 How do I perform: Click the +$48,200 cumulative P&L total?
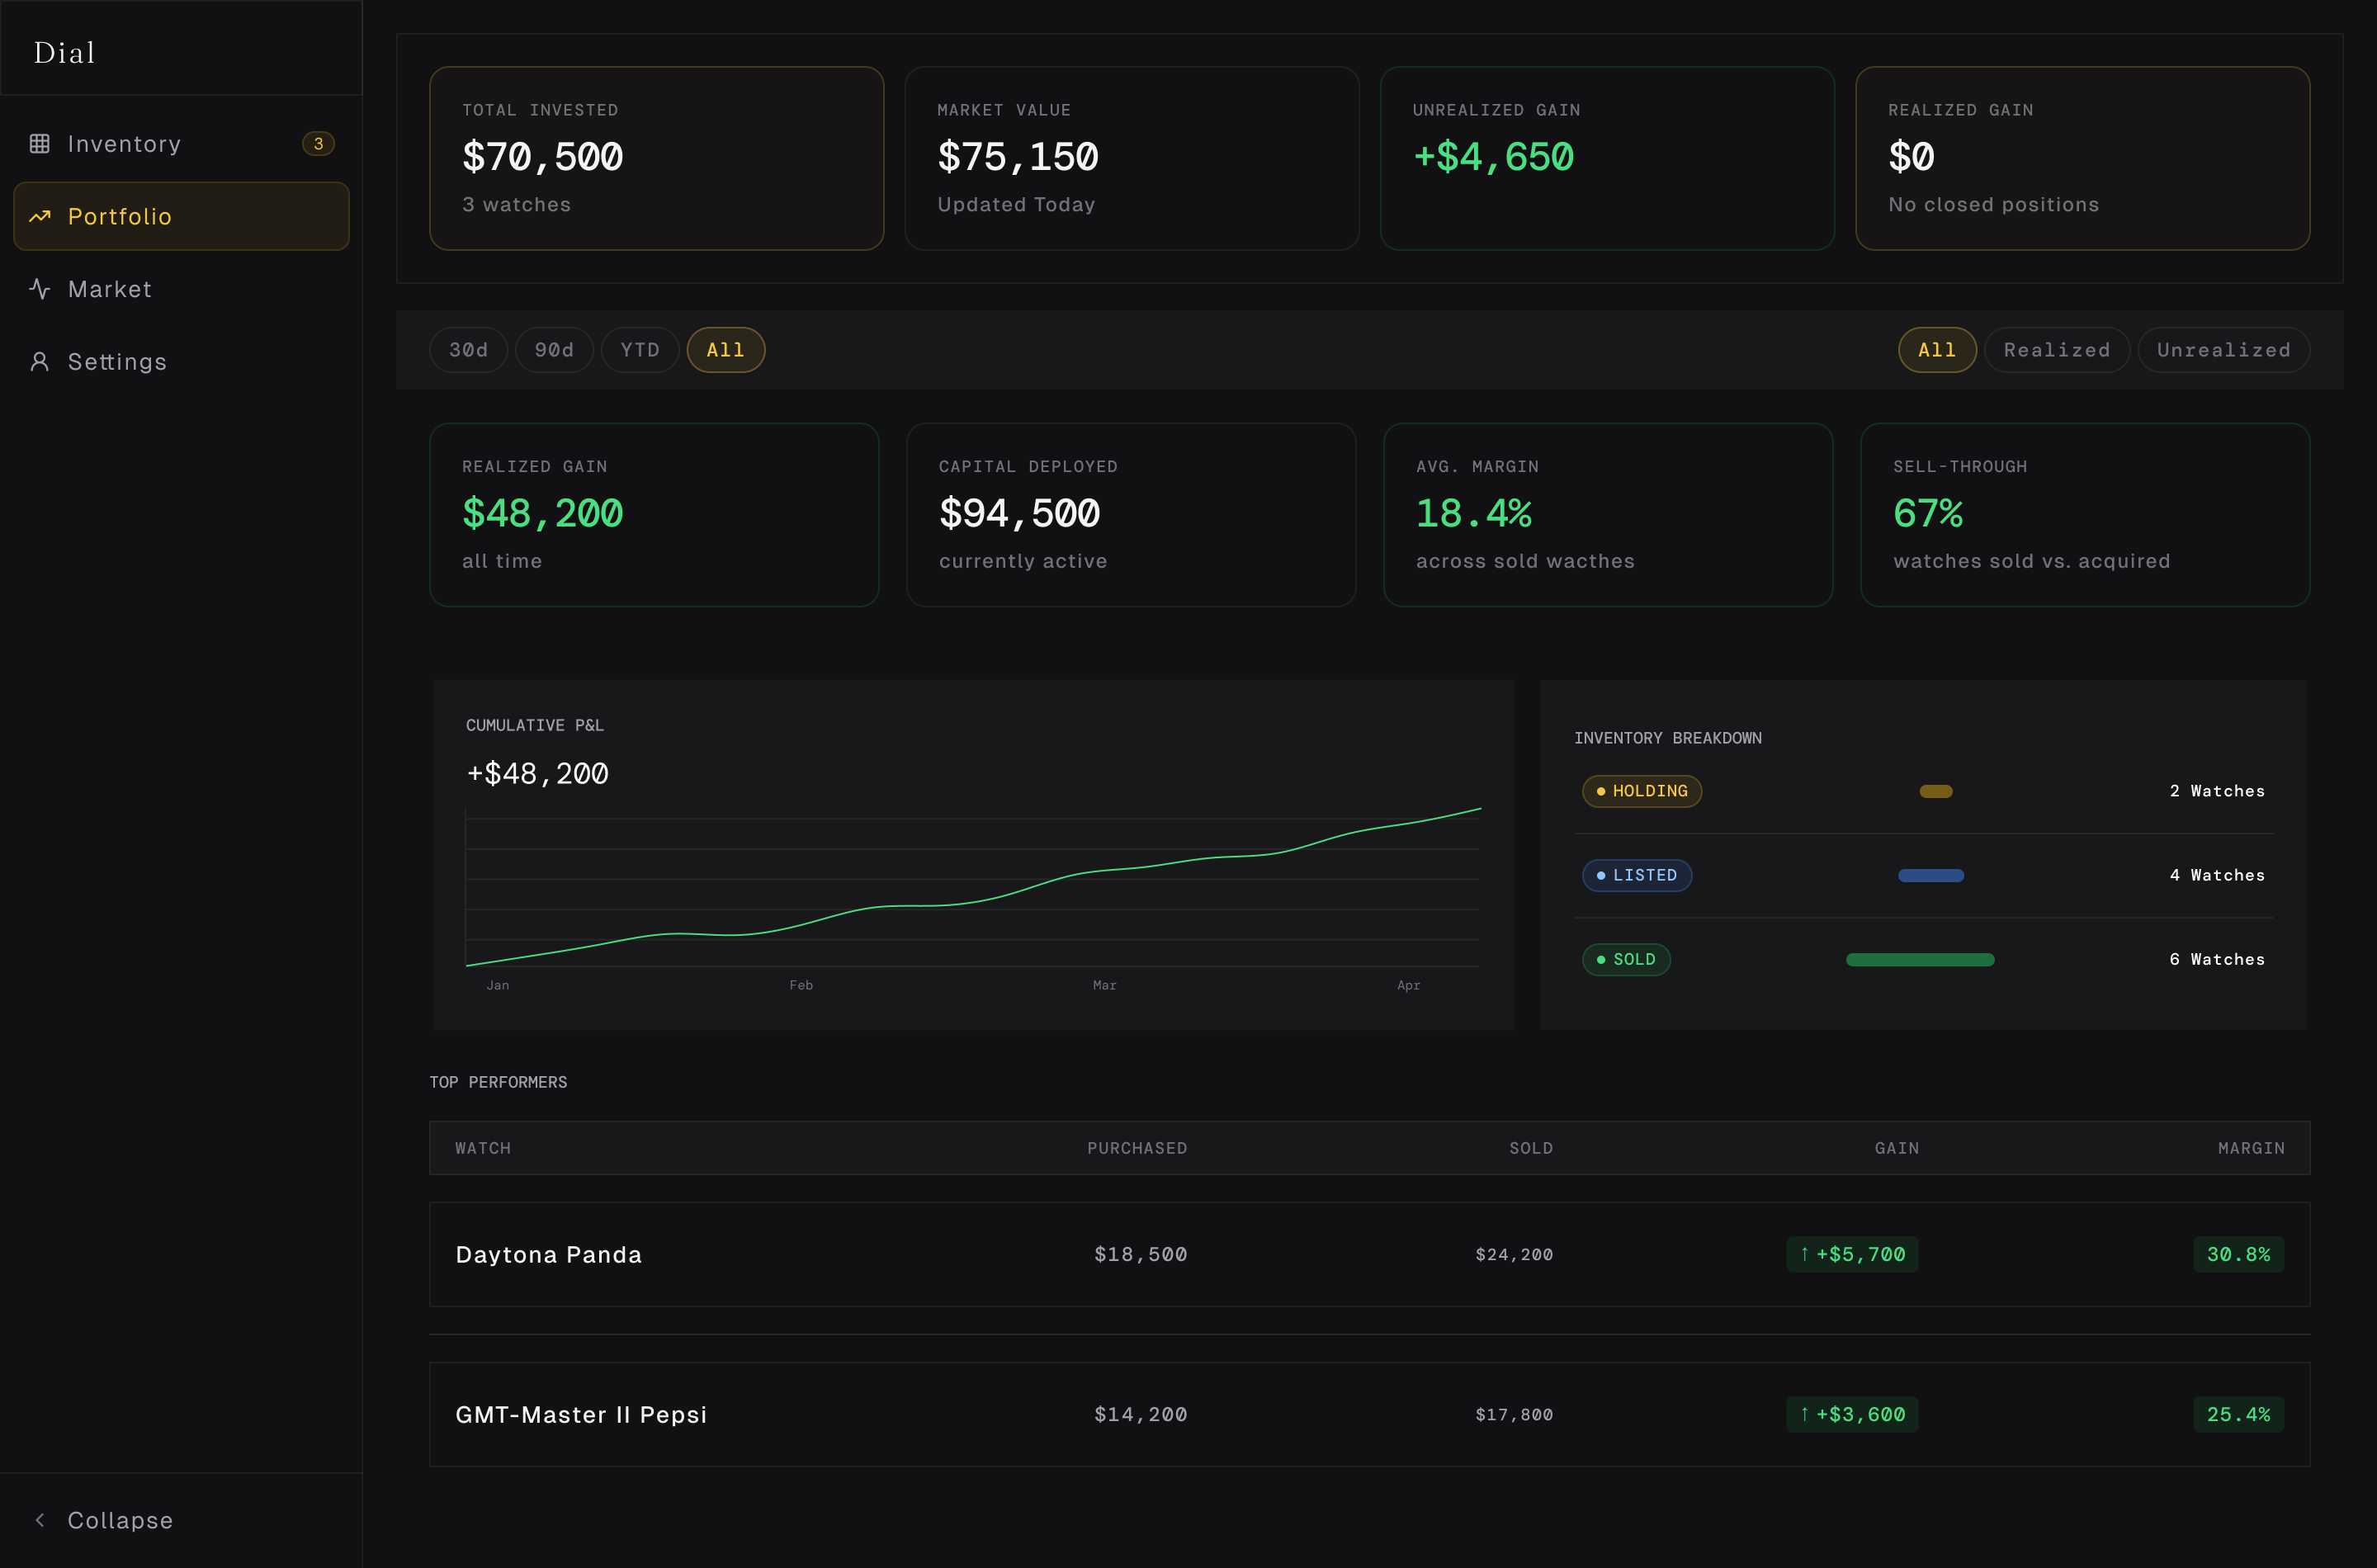538,773
